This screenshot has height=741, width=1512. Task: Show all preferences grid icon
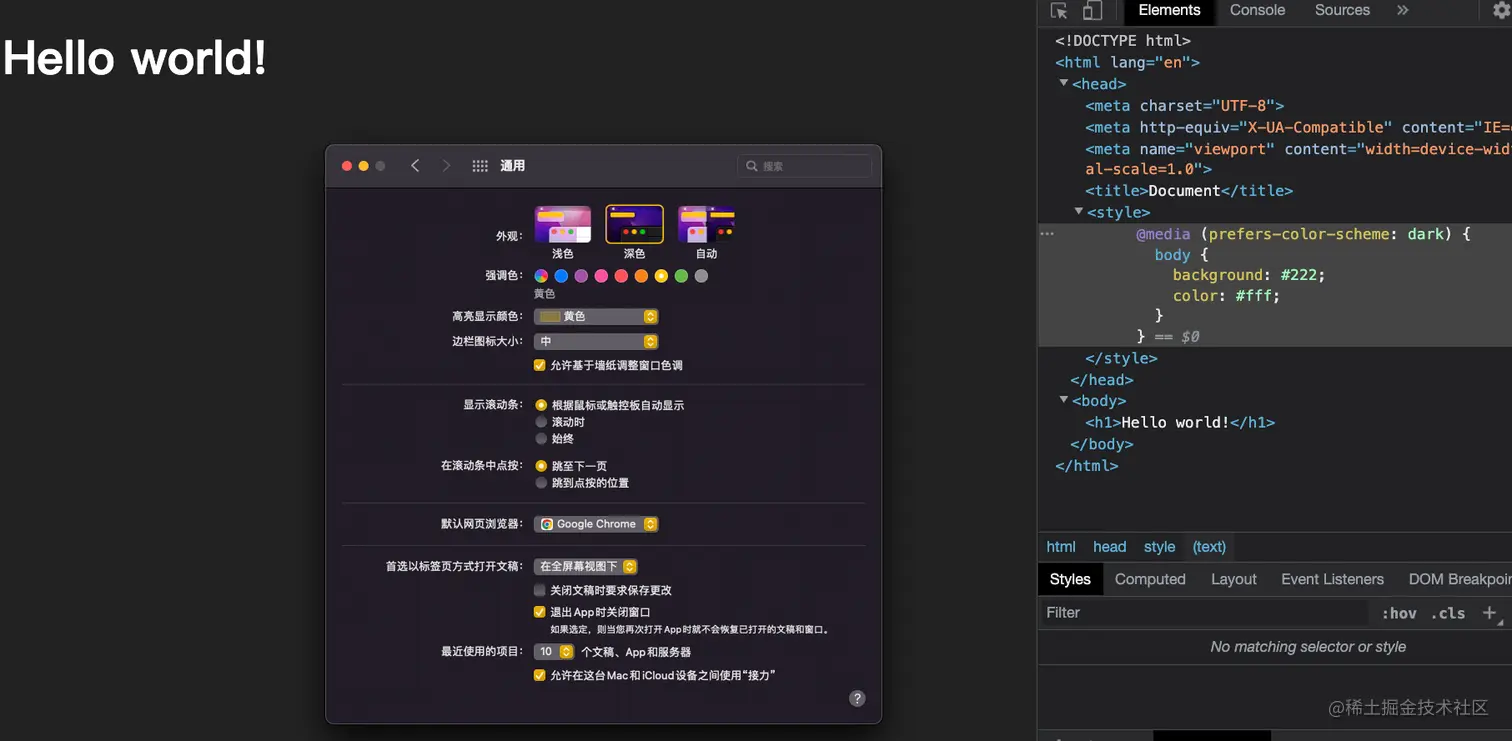coord(480,166)
